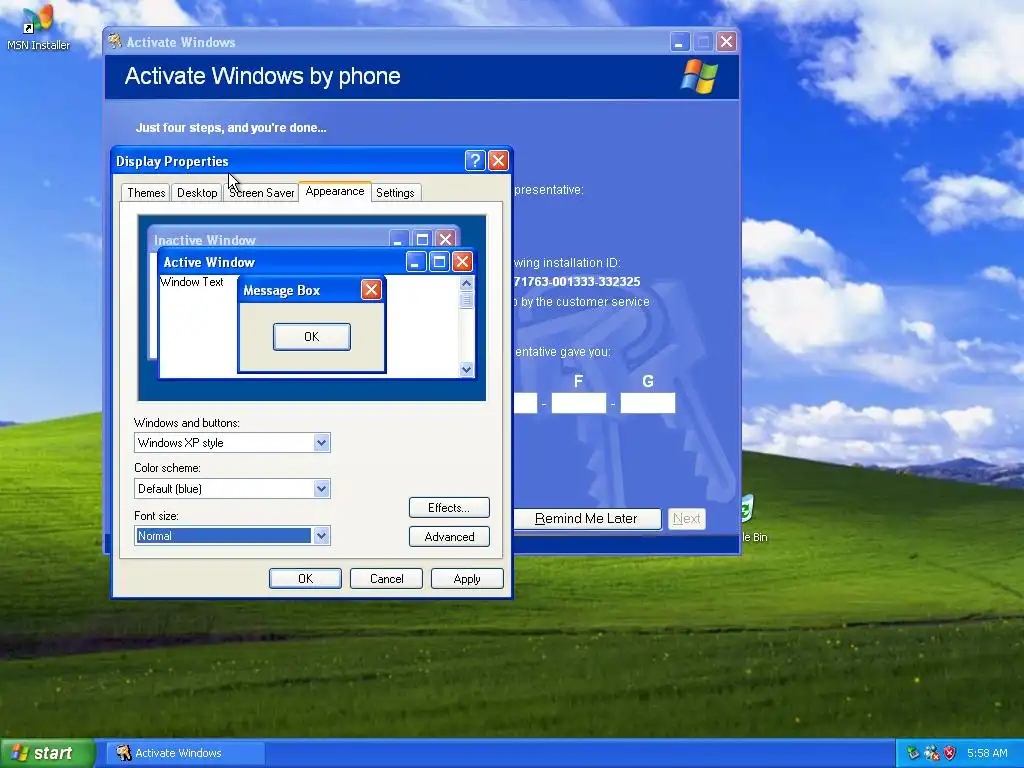
Task: Open the Color scheme dropdown
Action: pyautogui.click(x=321, y=488)
